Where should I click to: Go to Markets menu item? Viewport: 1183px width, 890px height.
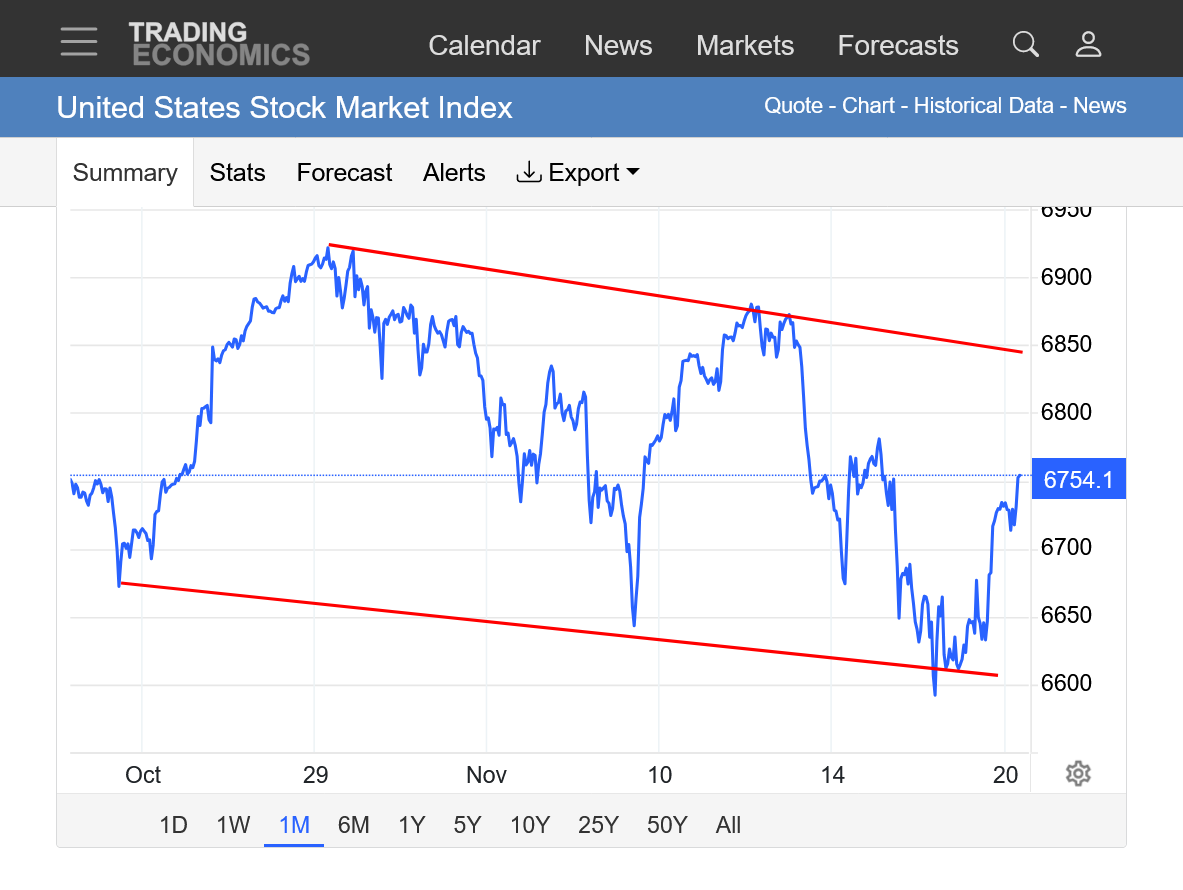coord(745,46)
